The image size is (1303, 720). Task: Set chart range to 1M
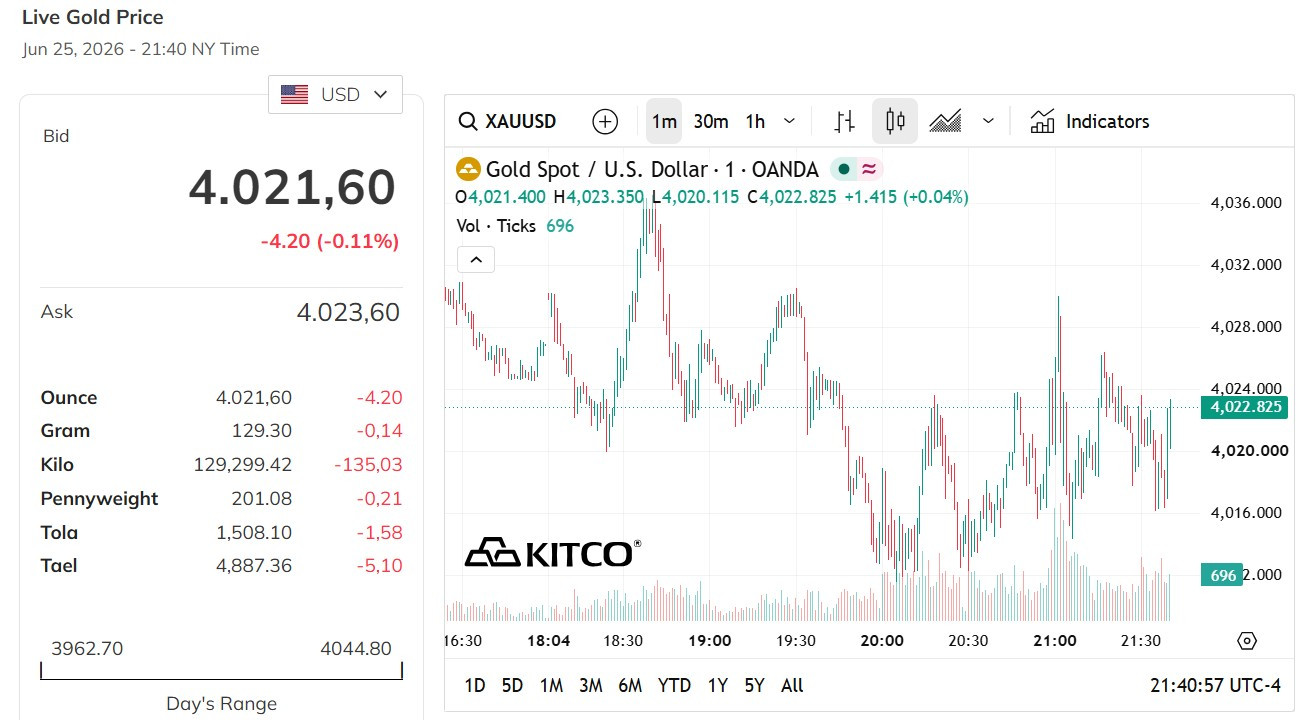551,685
